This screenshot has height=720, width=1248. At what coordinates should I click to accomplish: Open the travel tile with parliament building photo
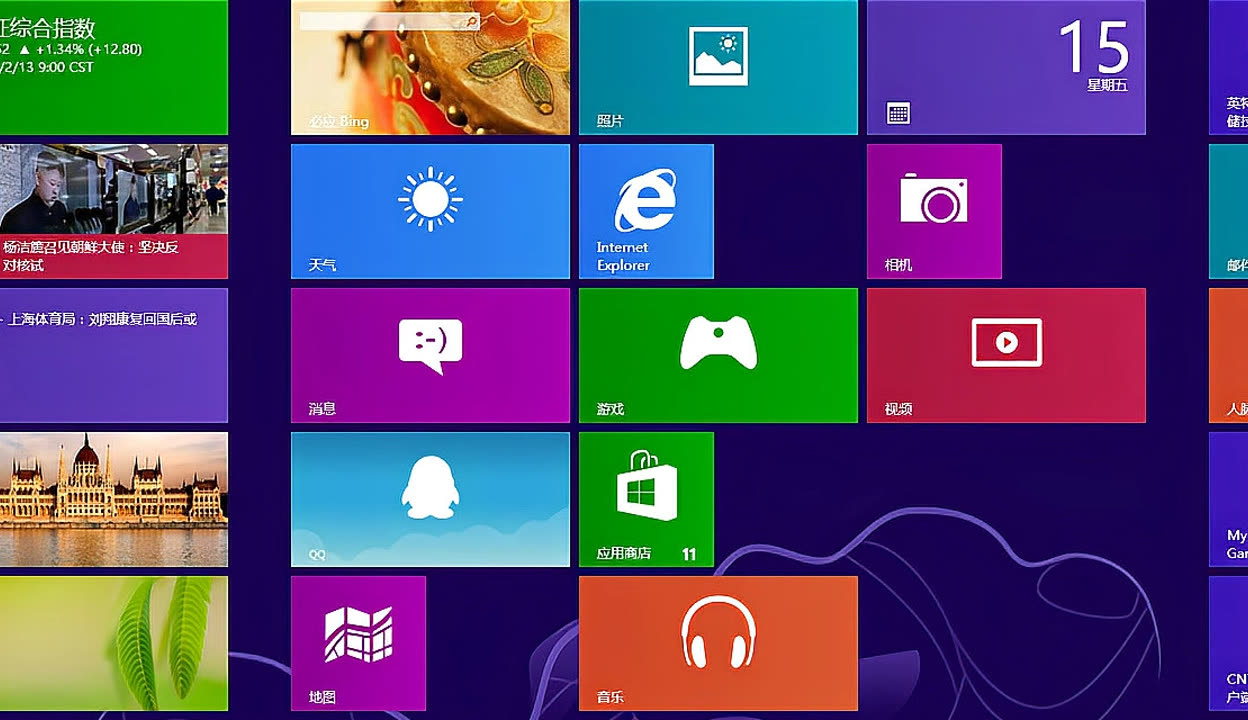coord(114,499)
